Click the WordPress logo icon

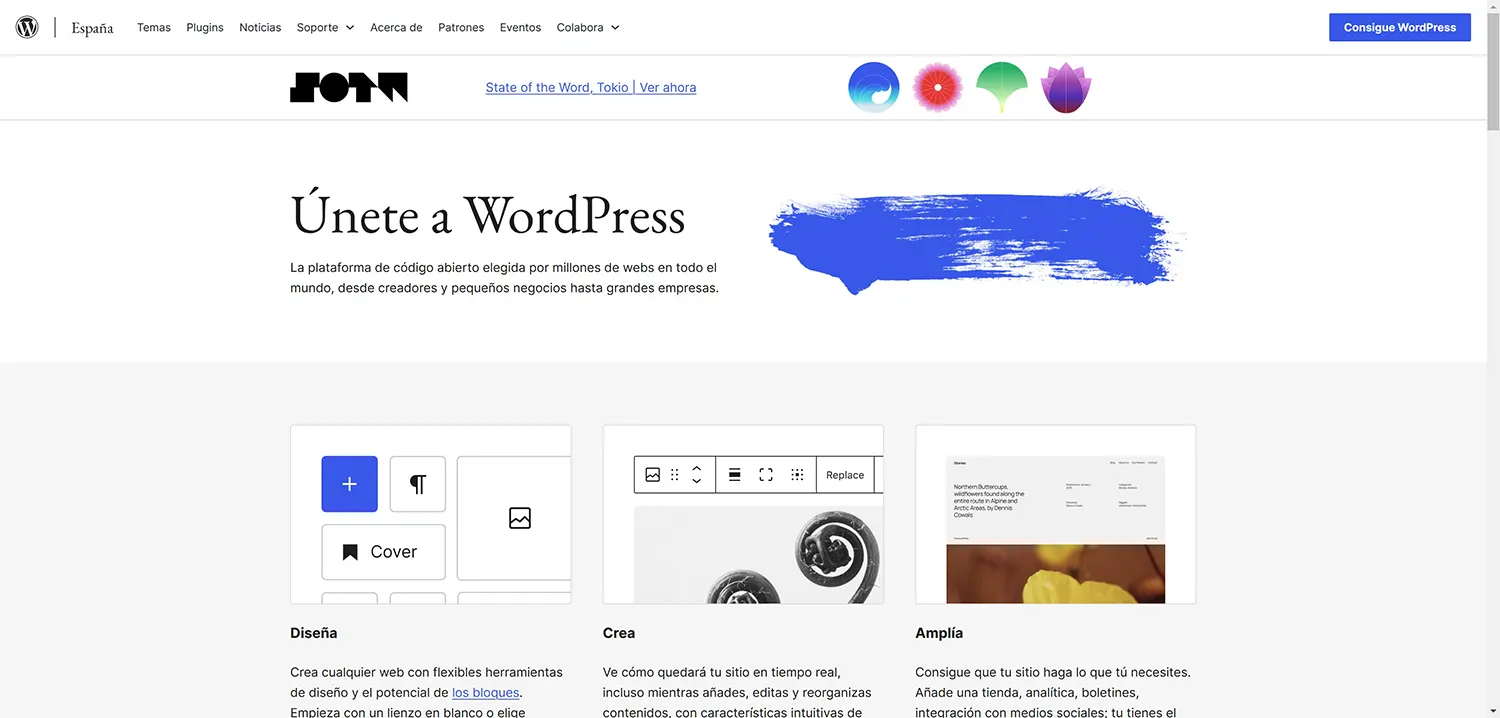click(x=26, y=26)
